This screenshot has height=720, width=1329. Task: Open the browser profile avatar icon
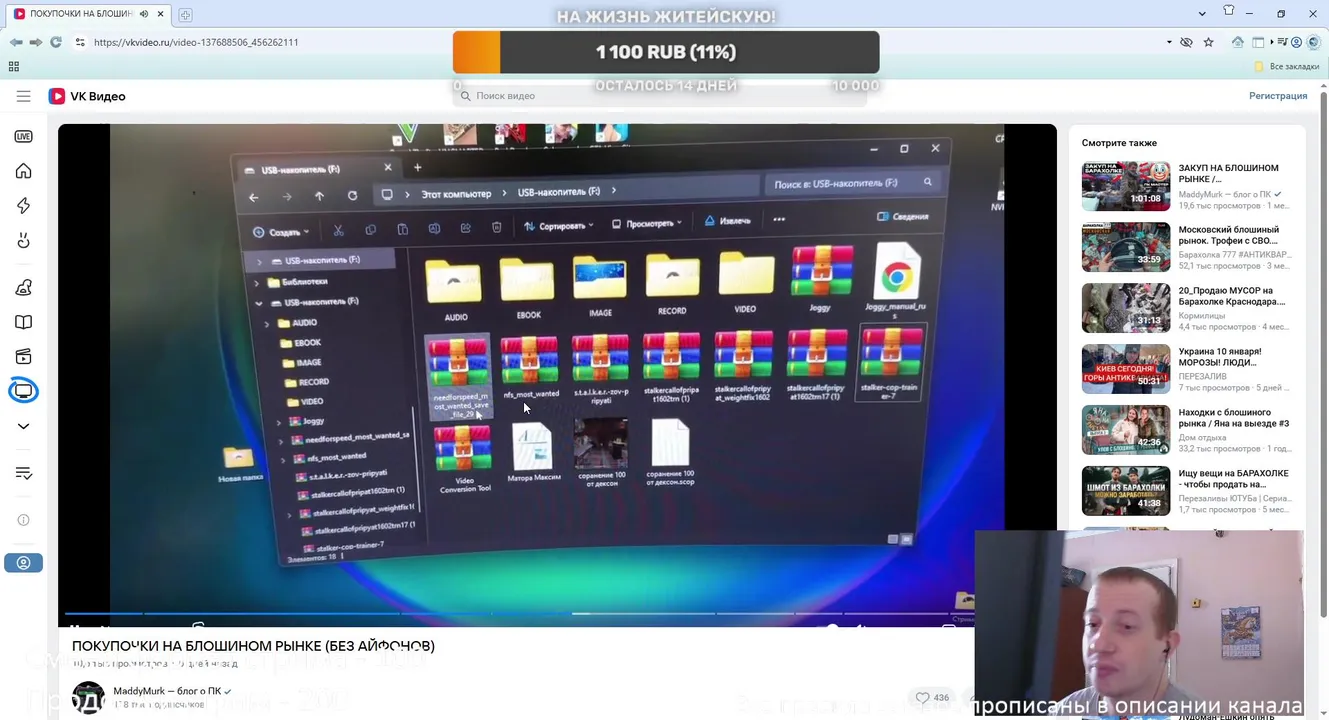[x=1297, y=42]
